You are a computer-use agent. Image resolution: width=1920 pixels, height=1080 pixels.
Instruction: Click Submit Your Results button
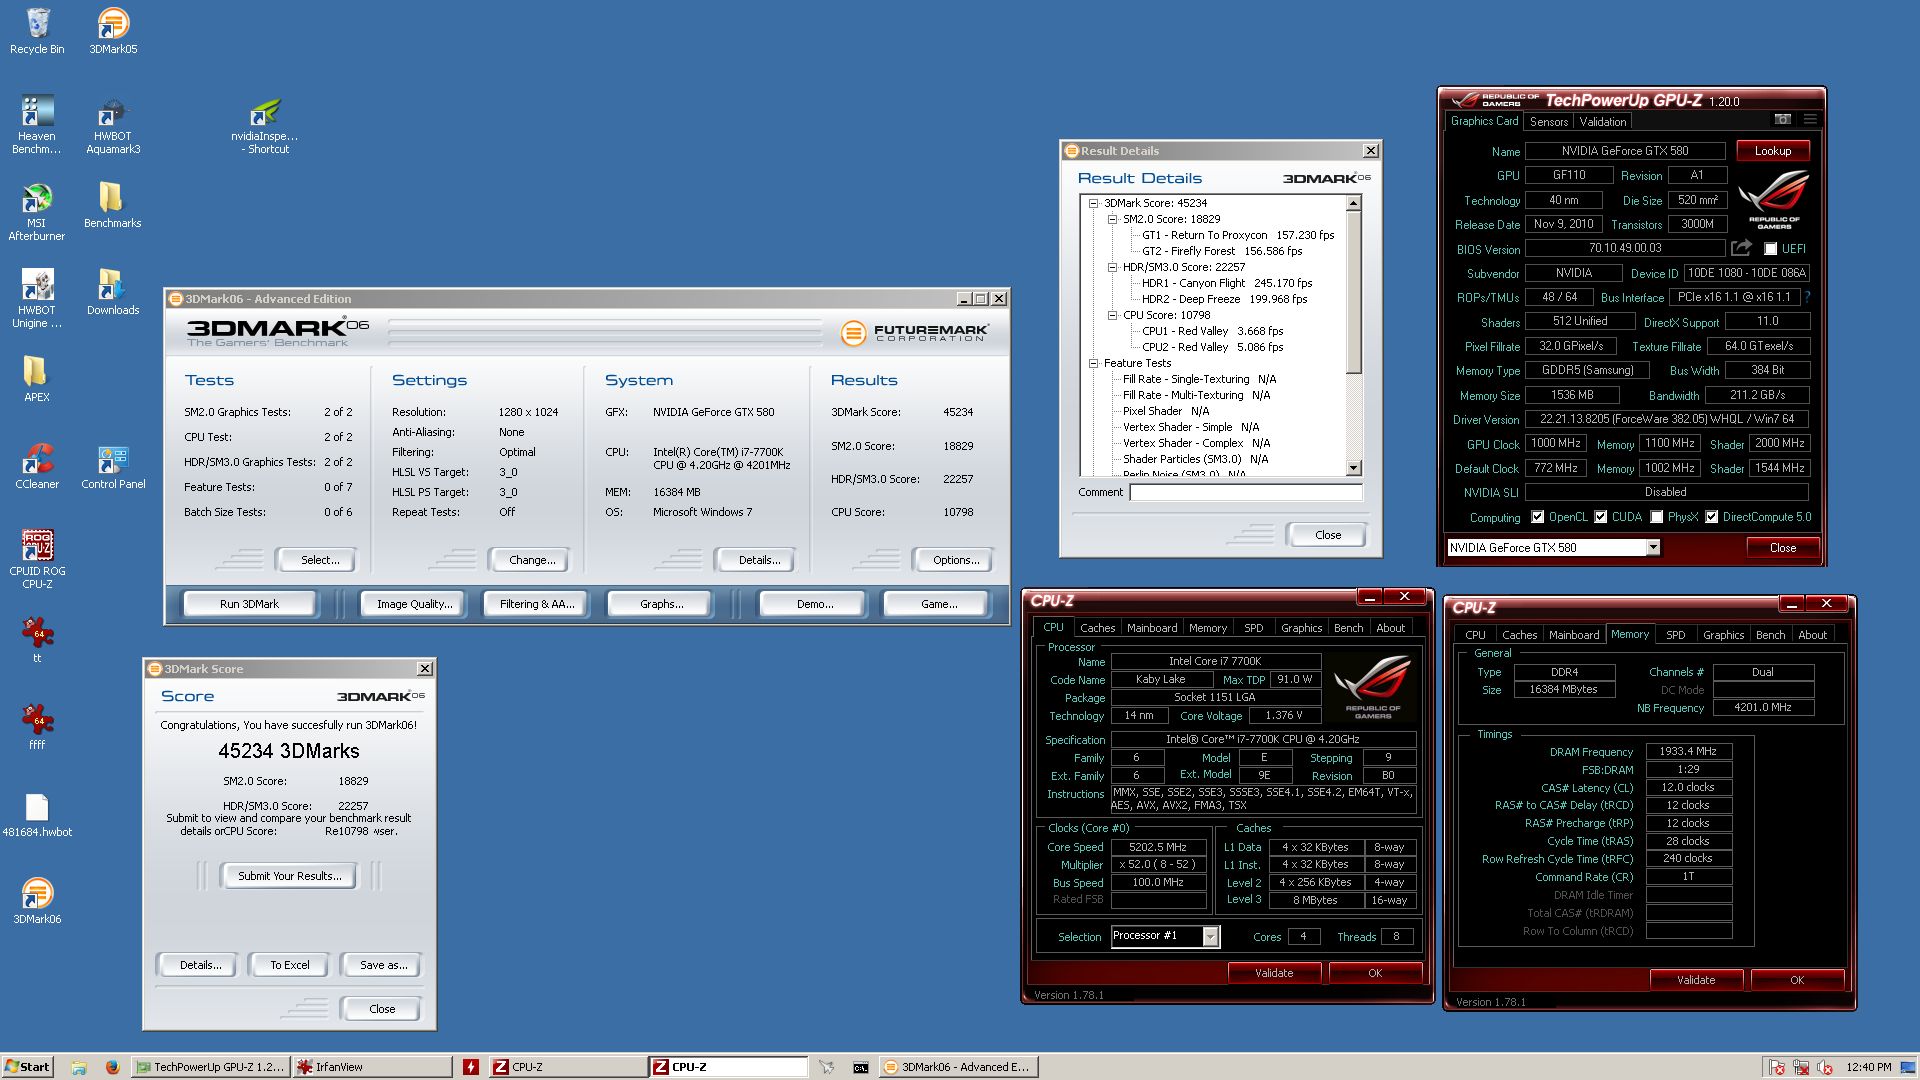tap(289, 876)
